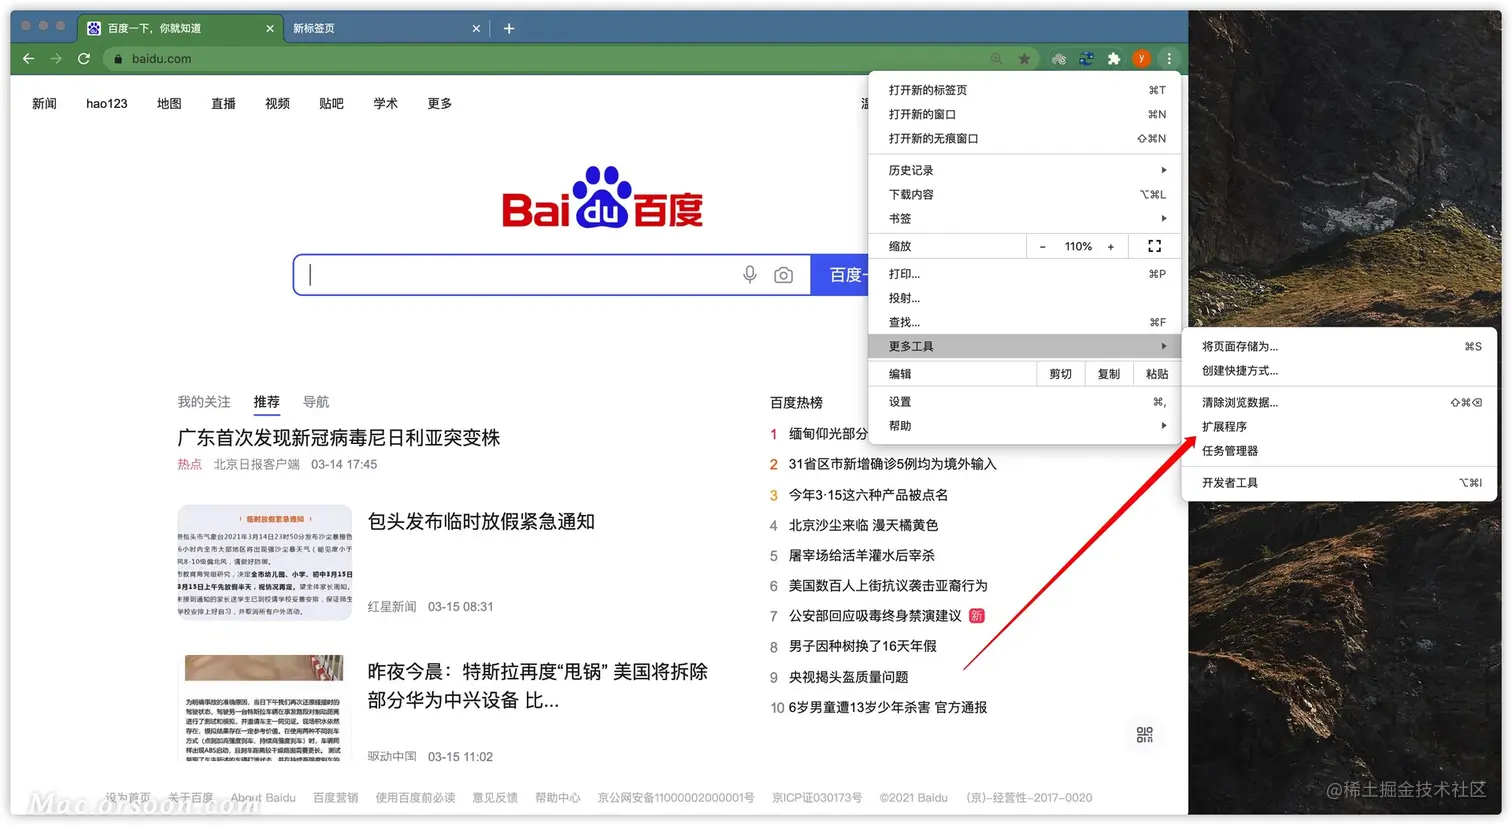Open 下载内容 from the menu
Screen dimensions: 1512x825
coord(1027,194)
